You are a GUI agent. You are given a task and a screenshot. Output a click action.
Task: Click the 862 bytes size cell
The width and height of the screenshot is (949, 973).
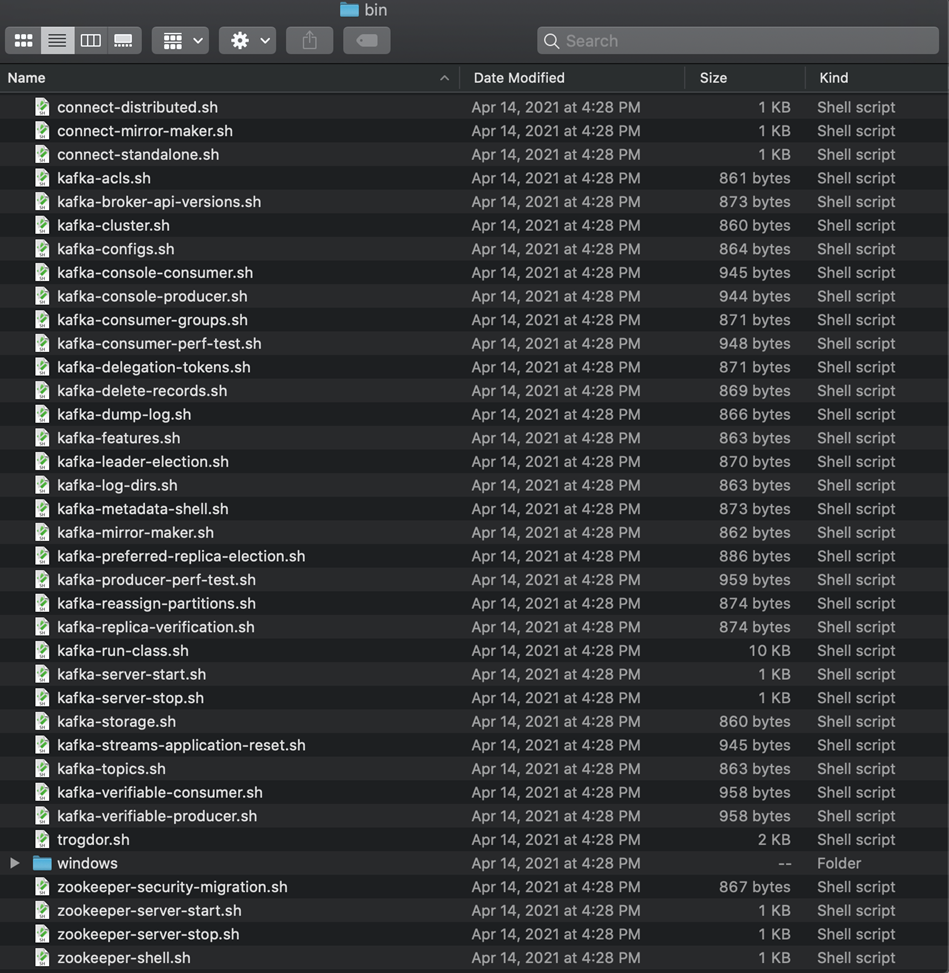coord(755,532)
